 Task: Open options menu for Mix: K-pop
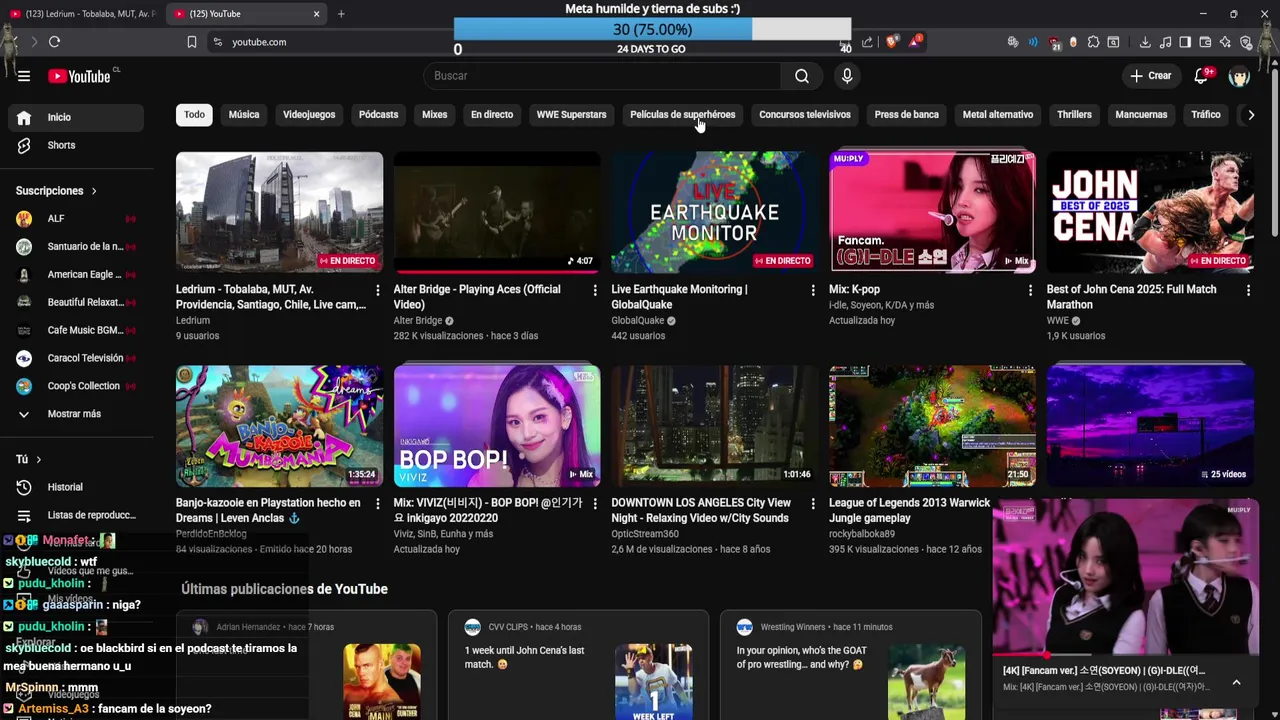[1030, 290]
